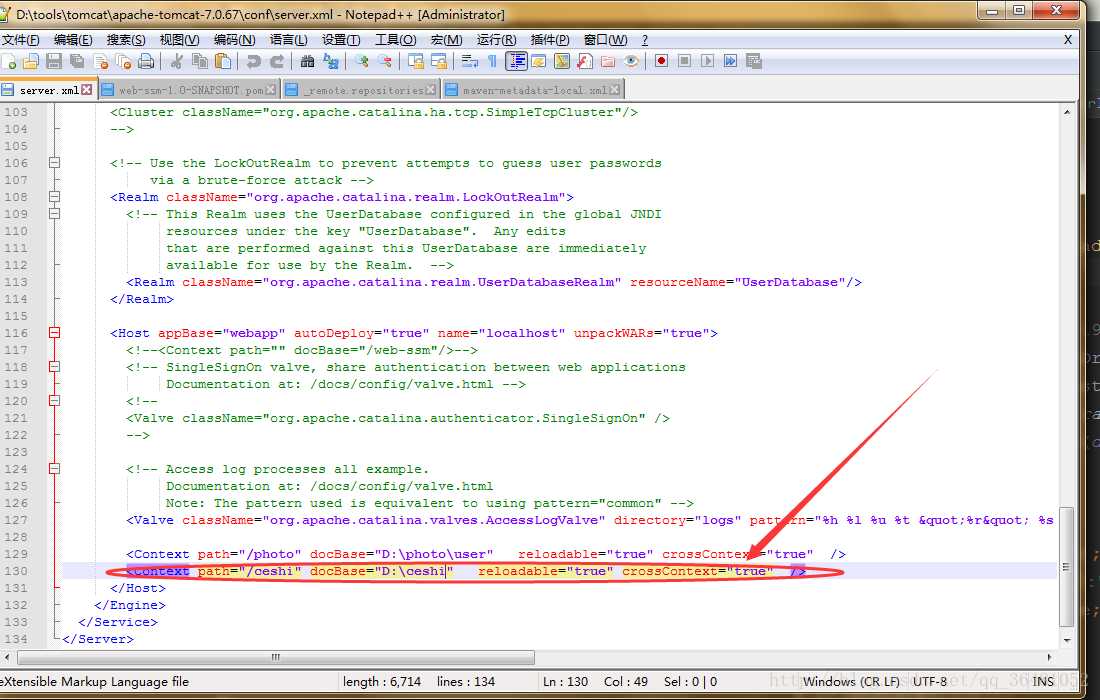The image size is (1100, 700).
Task: Toggle Show all characters pilcrow icon
Action: 492,62
